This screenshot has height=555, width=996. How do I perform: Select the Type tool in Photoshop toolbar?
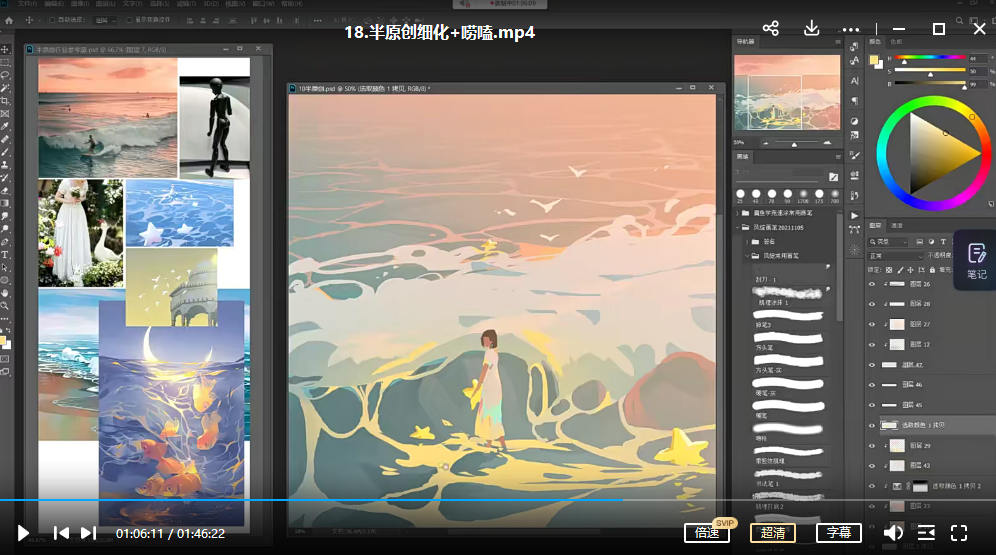[5, 255]
